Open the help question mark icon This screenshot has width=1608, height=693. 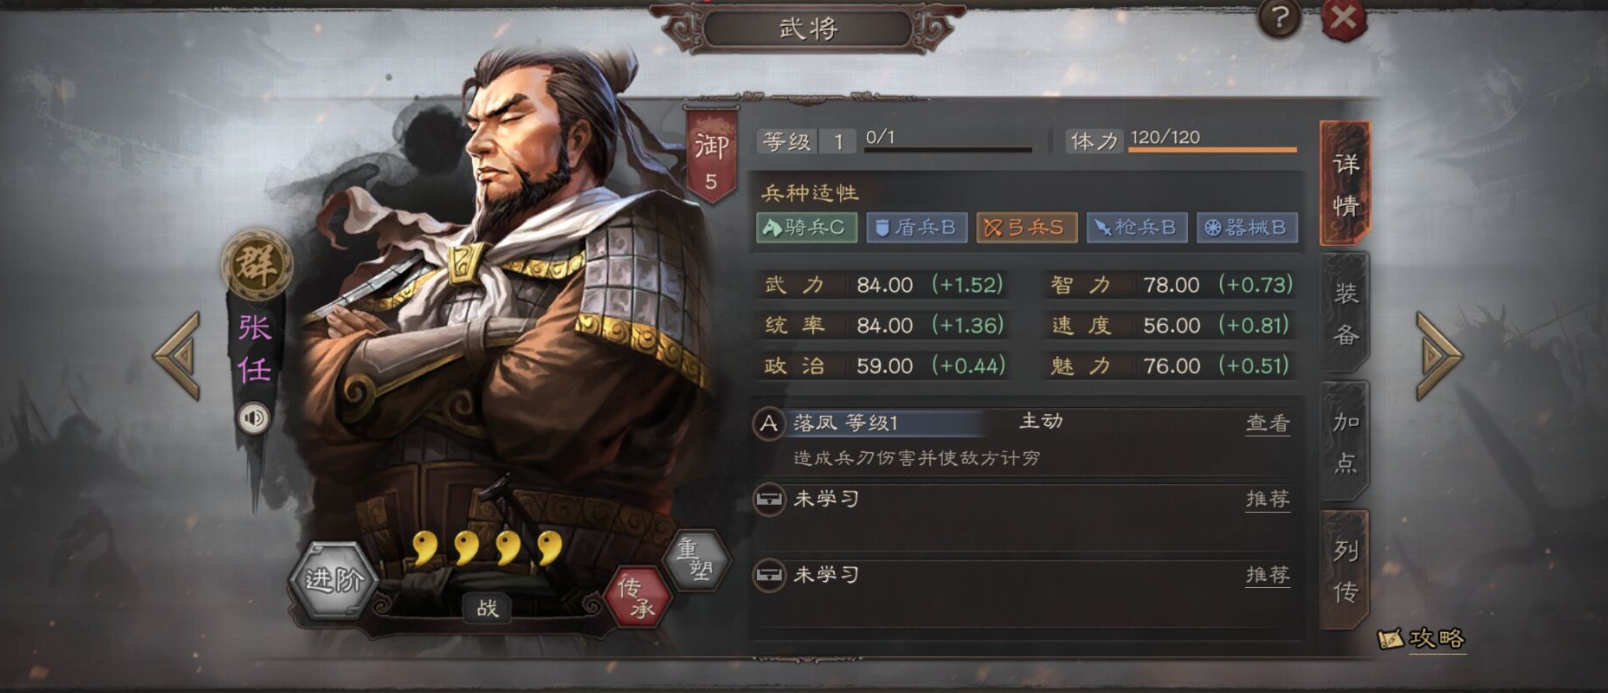pyautogui.click(x=1279, y=18)
